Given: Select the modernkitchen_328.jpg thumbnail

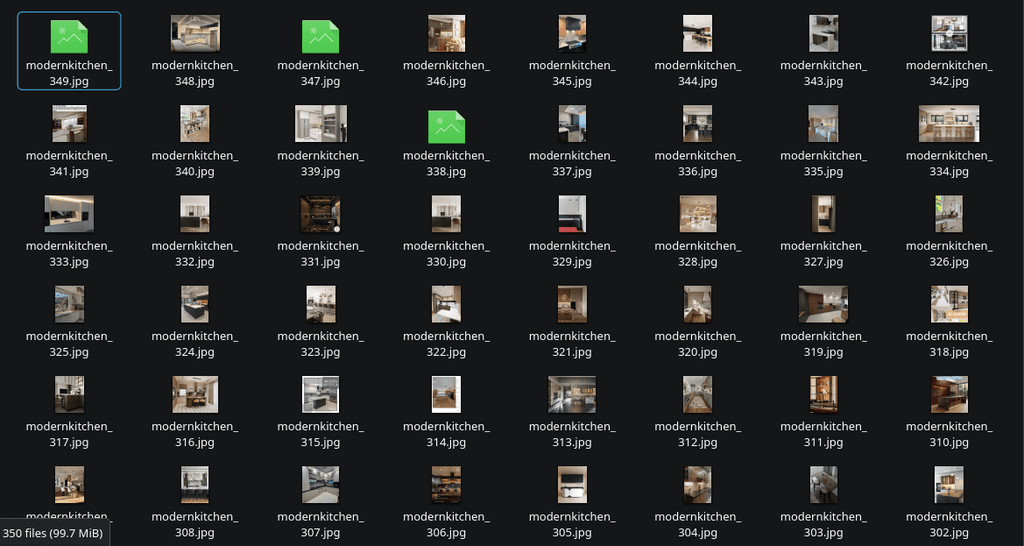Looking at the screenshot, I should 697,214.
